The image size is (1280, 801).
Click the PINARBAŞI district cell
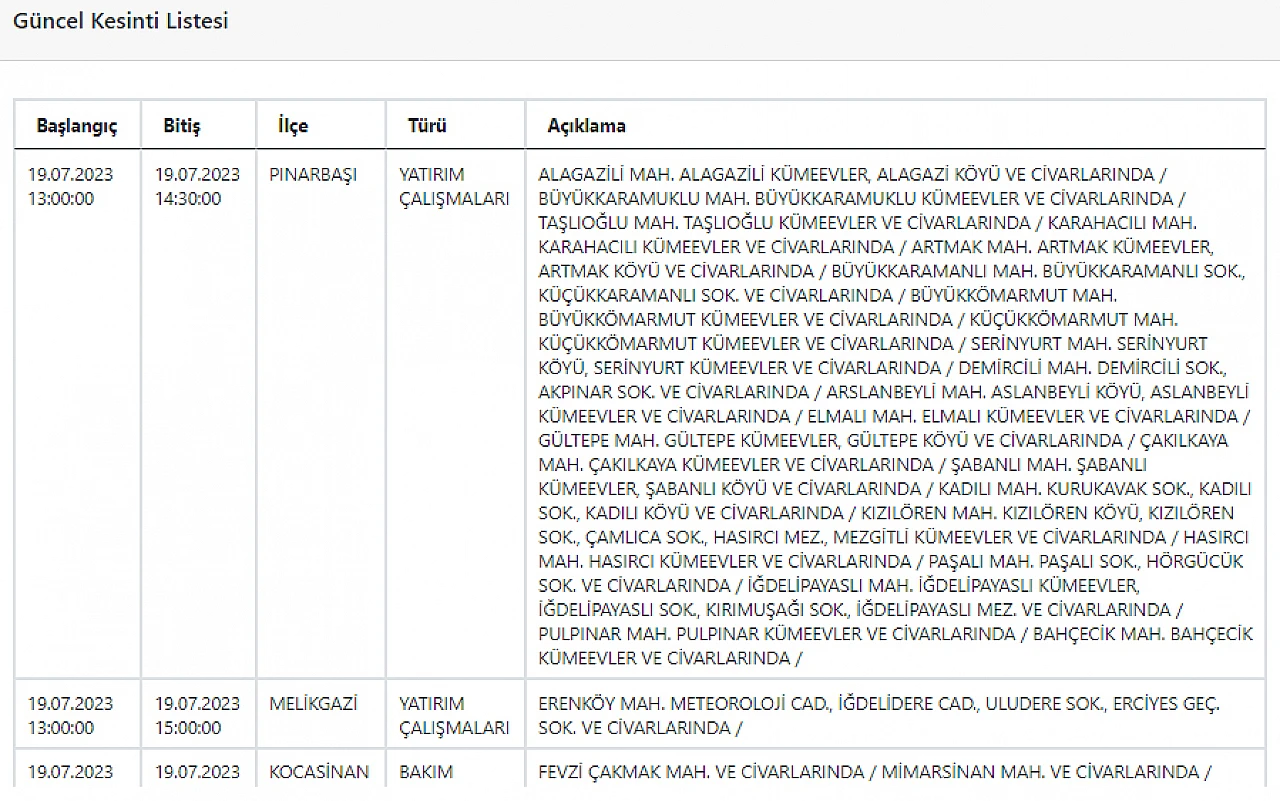click(x=313, y=174)
